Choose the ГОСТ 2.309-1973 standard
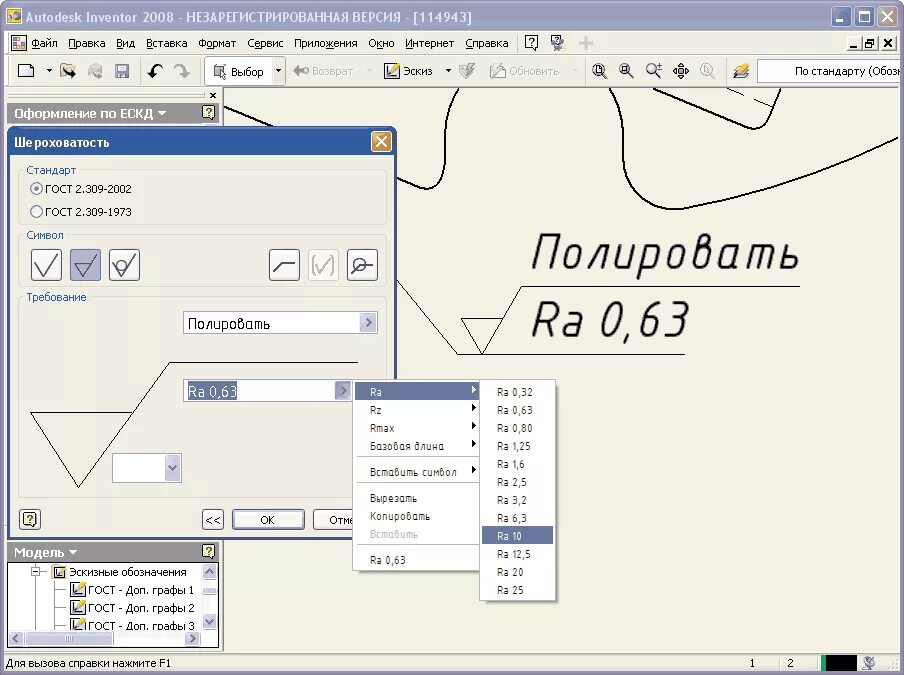The height and width of the screenshot is (675, 904). (x=81, y=212)
